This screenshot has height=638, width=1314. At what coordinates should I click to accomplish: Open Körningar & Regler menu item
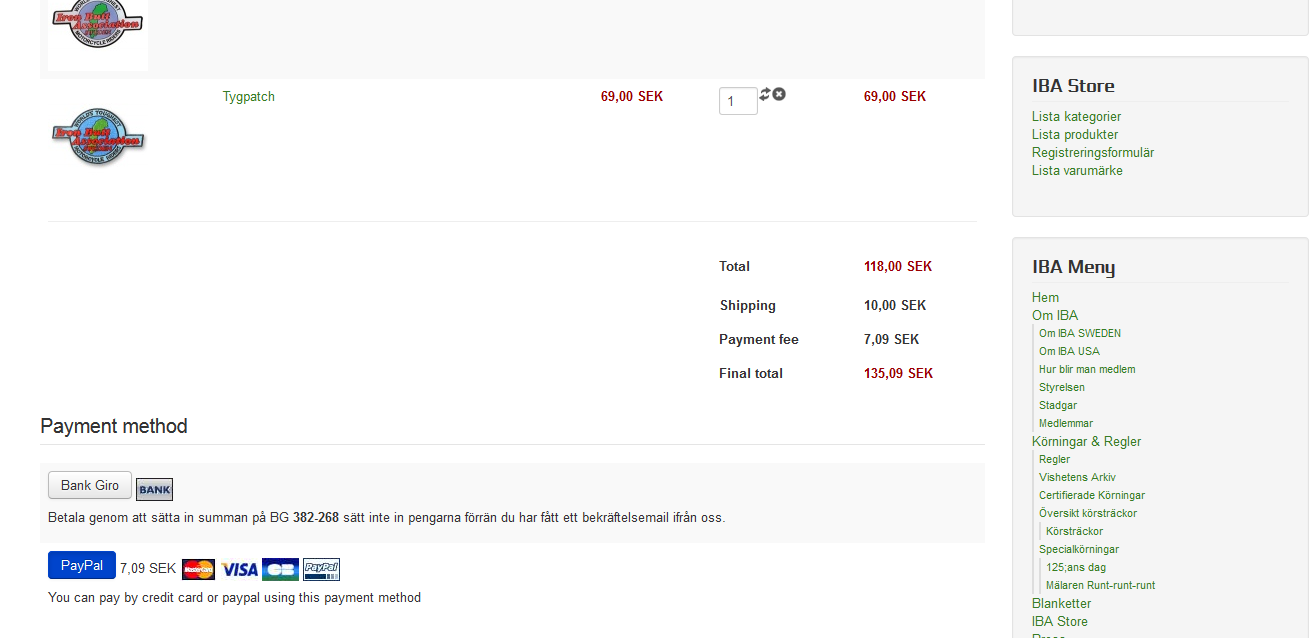1086,442
